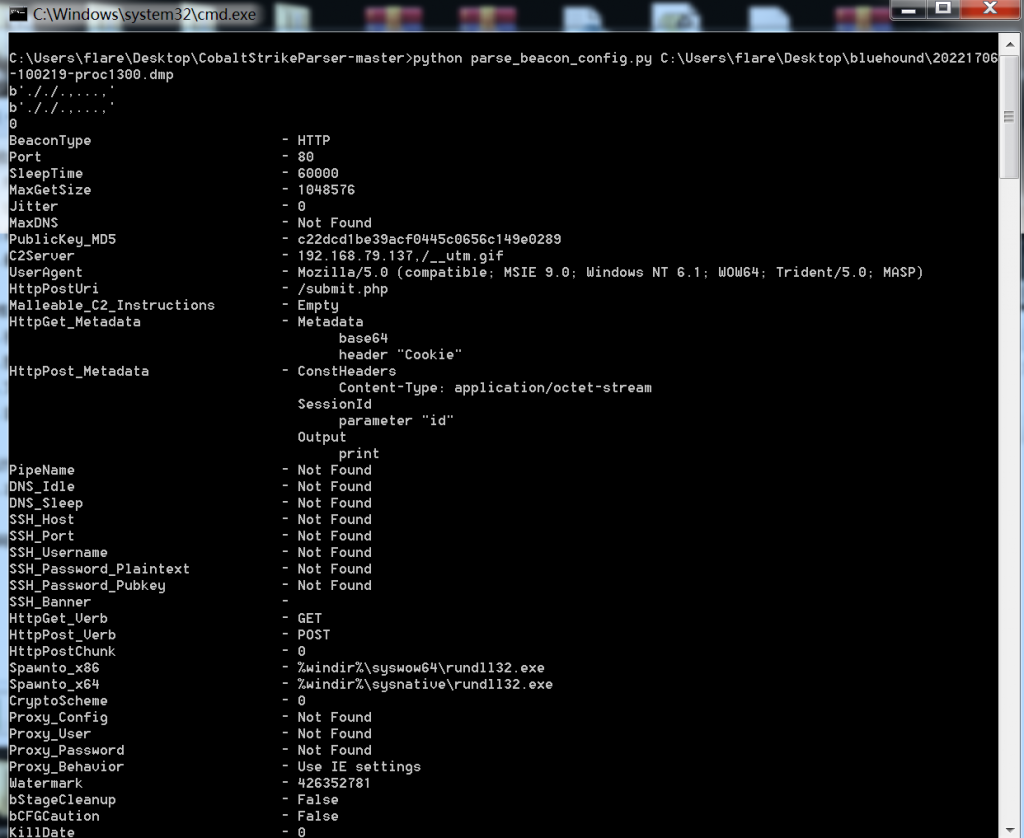Click the KillDate label

coord(42,832)
